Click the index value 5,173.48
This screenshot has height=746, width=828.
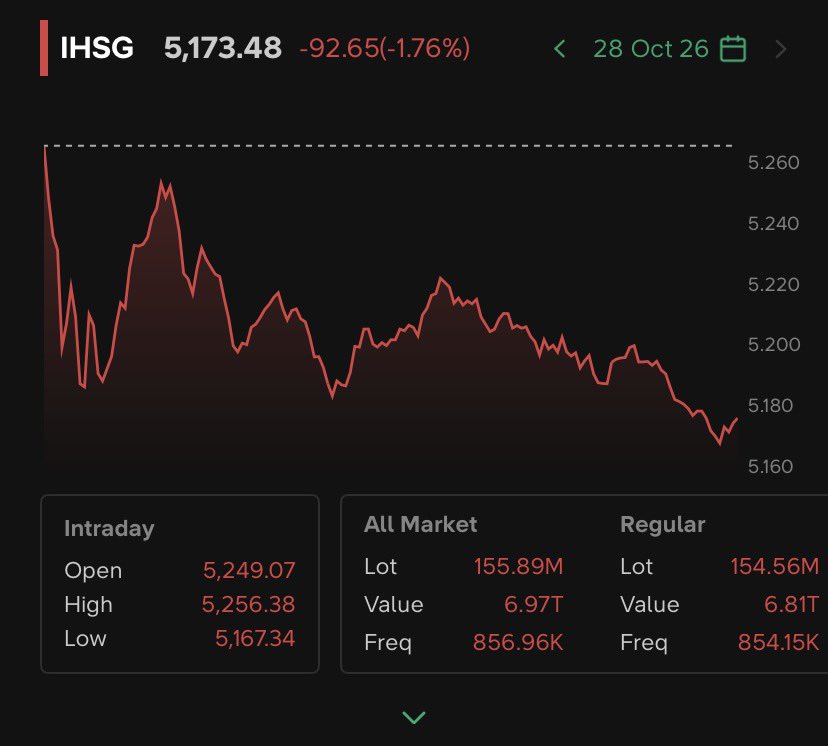click(x=222, y=48)
